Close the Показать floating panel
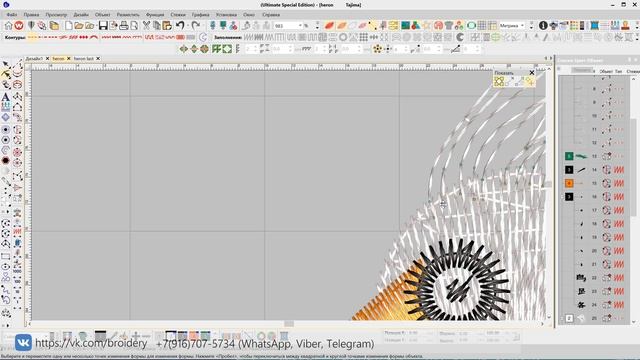 point(531,73)
